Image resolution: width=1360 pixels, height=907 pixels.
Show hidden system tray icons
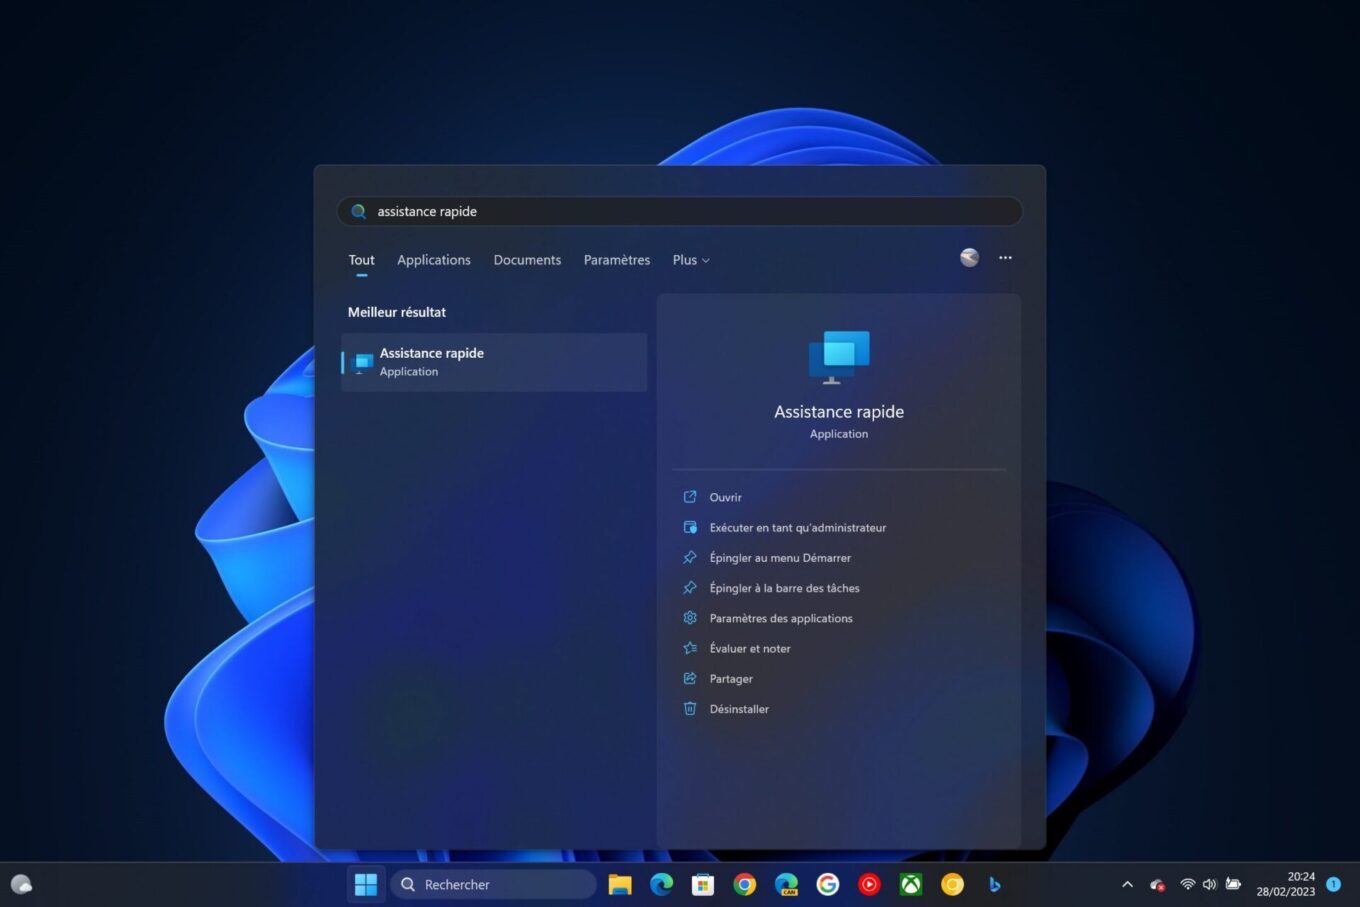tap(1127, 885)
